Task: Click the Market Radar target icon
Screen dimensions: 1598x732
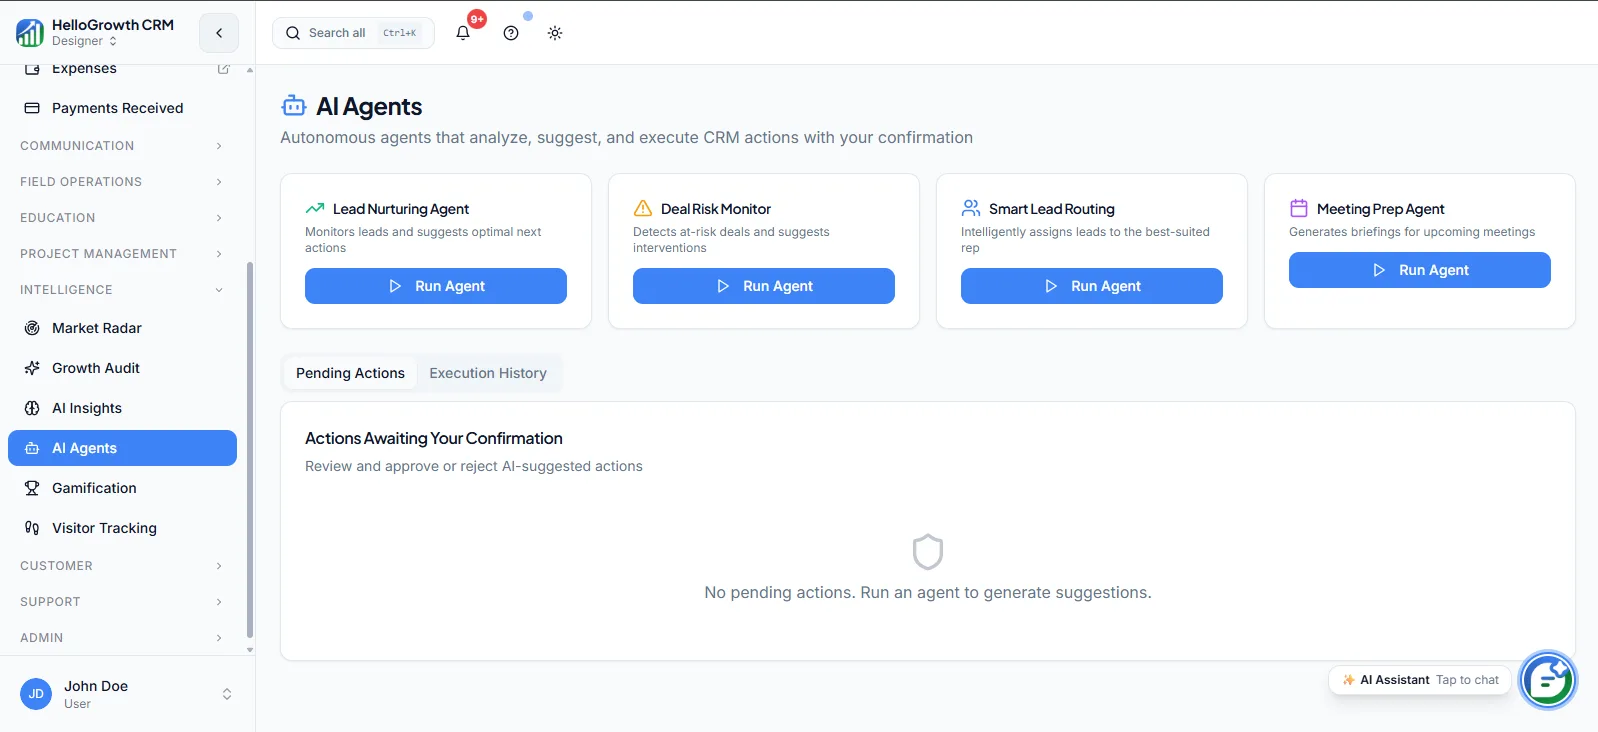Action: [32, 328]
